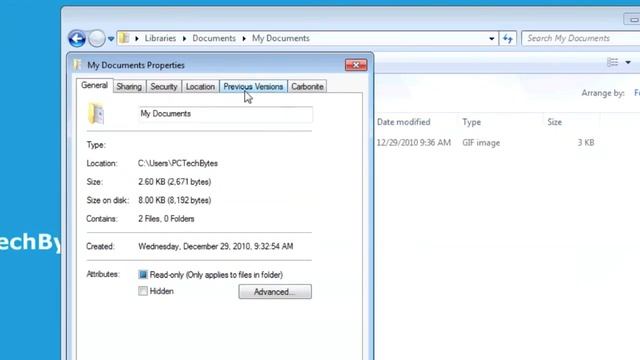Open the Security tab
The width and height of the screenshot is (640, 360).
[x=164, y=87]
